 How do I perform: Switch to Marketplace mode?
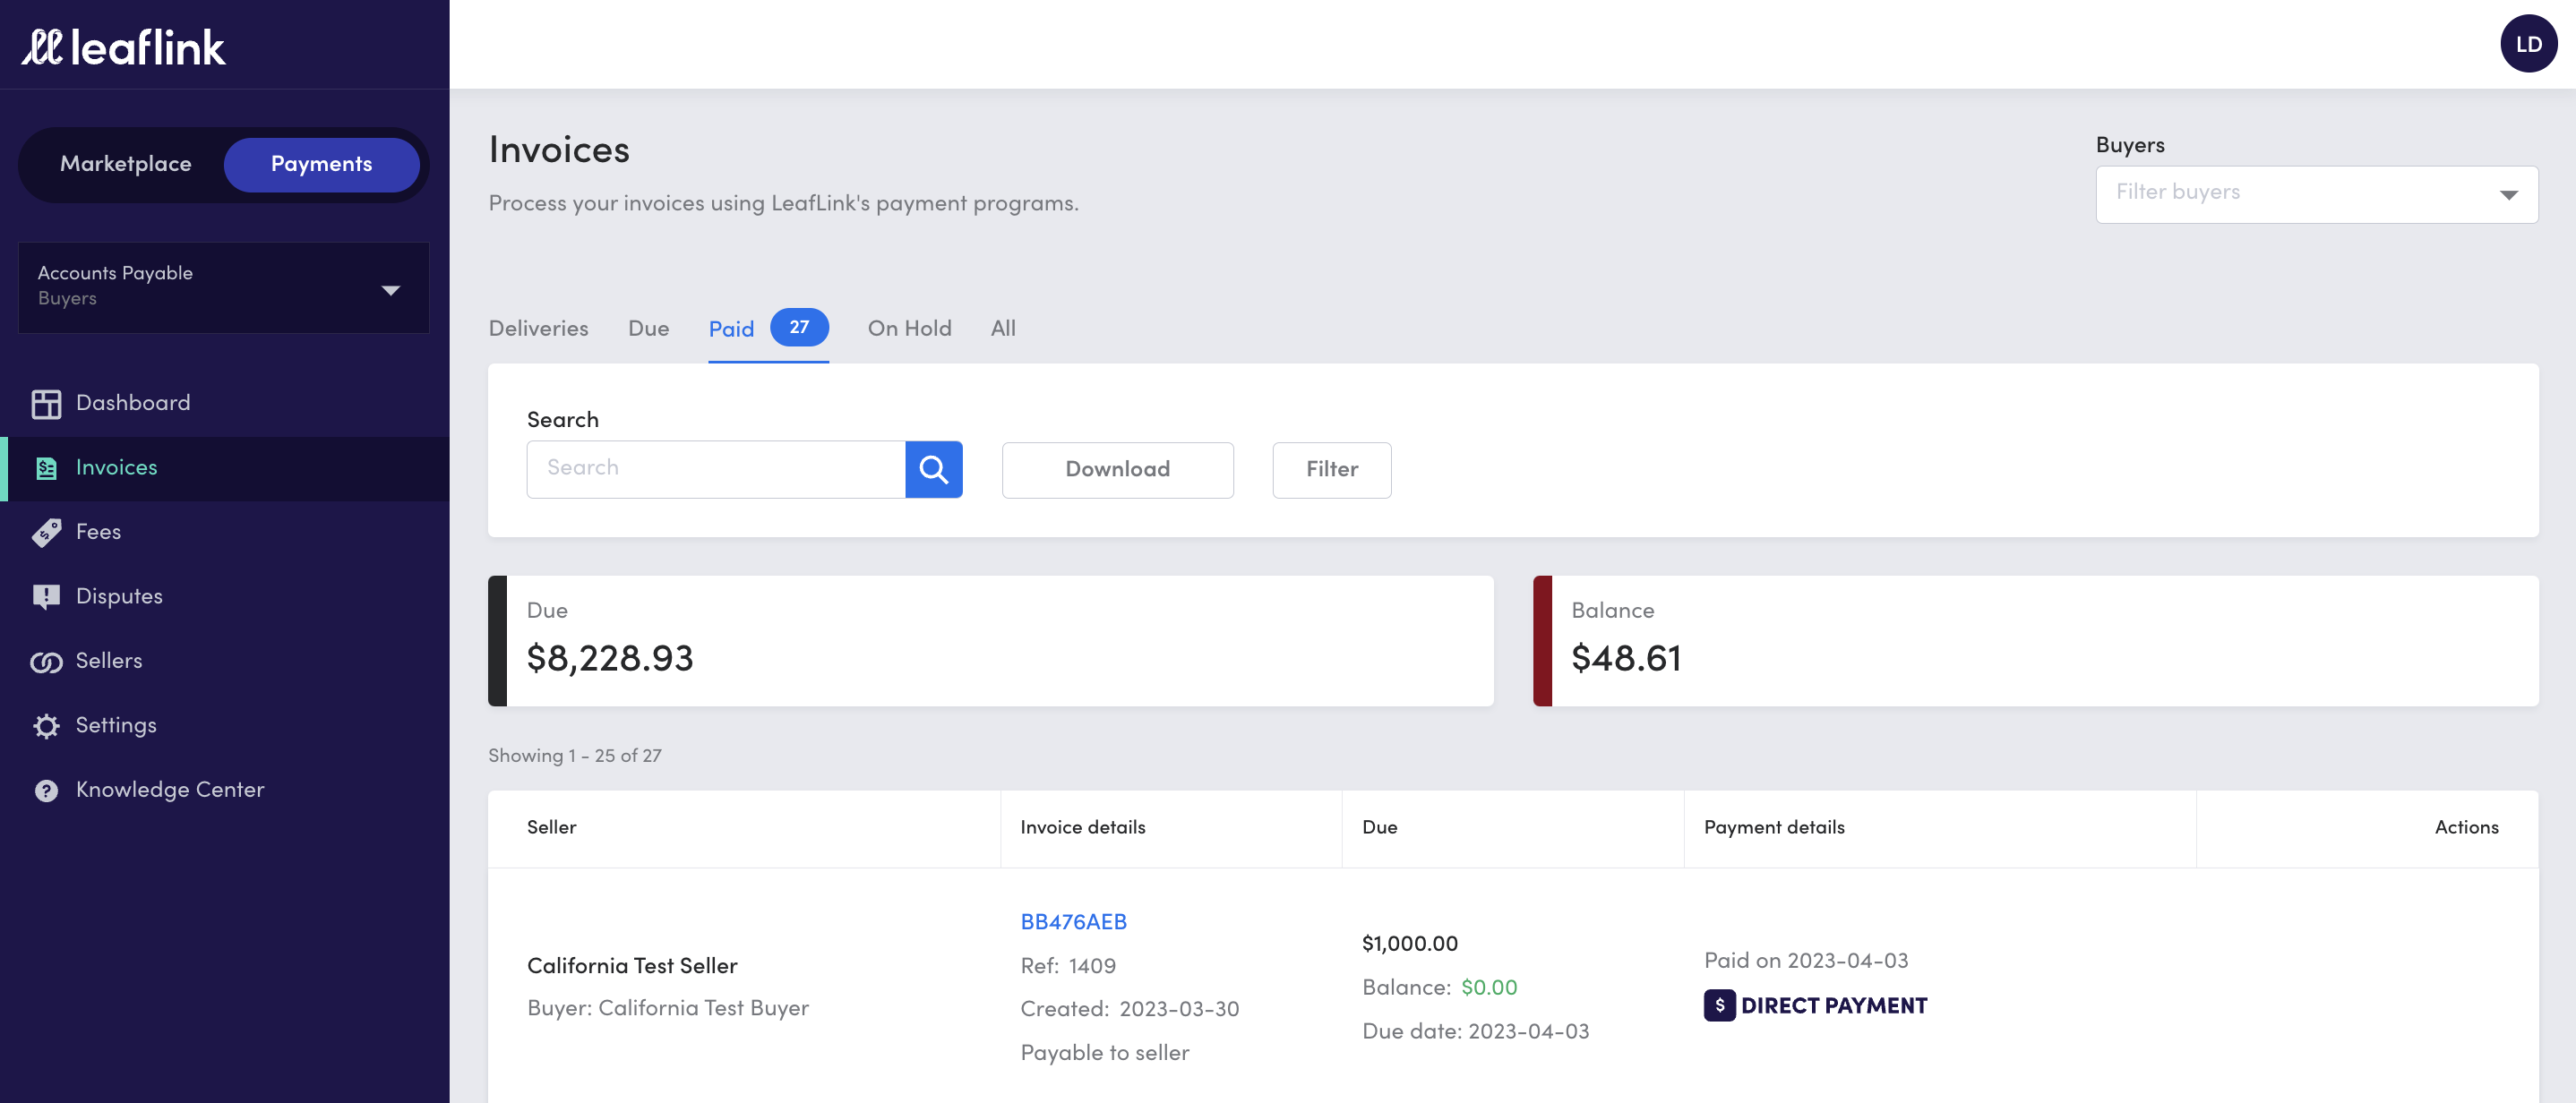click(x=126, y=164)
